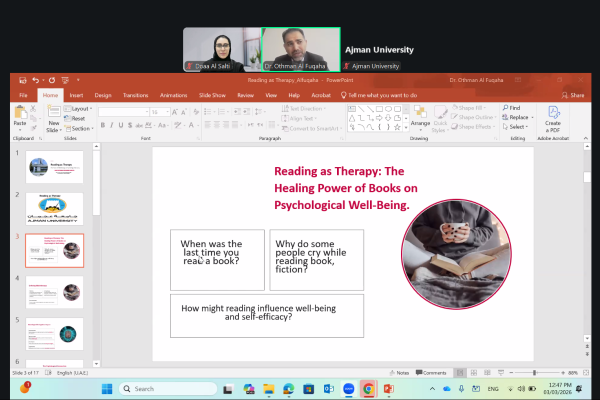600x400 pixels.
Task: Click Increase Font Size icon
Action: click(x=174, y=112)
